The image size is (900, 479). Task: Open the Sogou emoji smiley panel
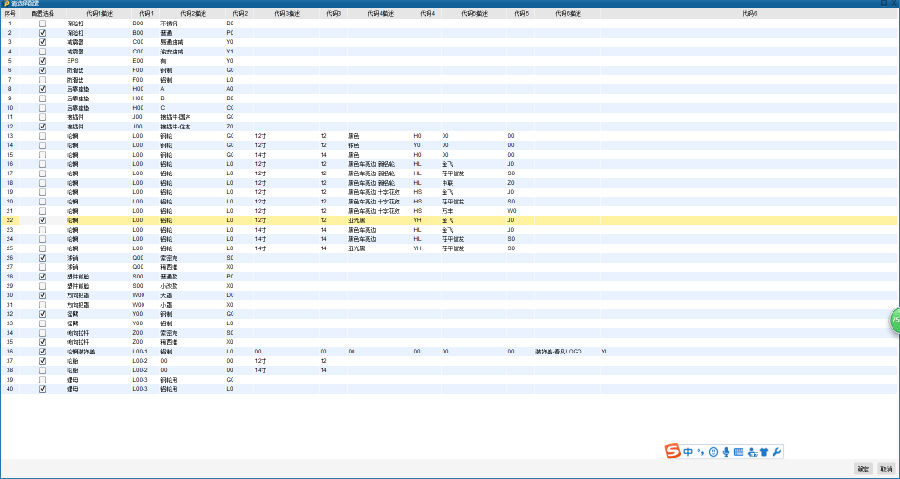[x=713, y=452]
